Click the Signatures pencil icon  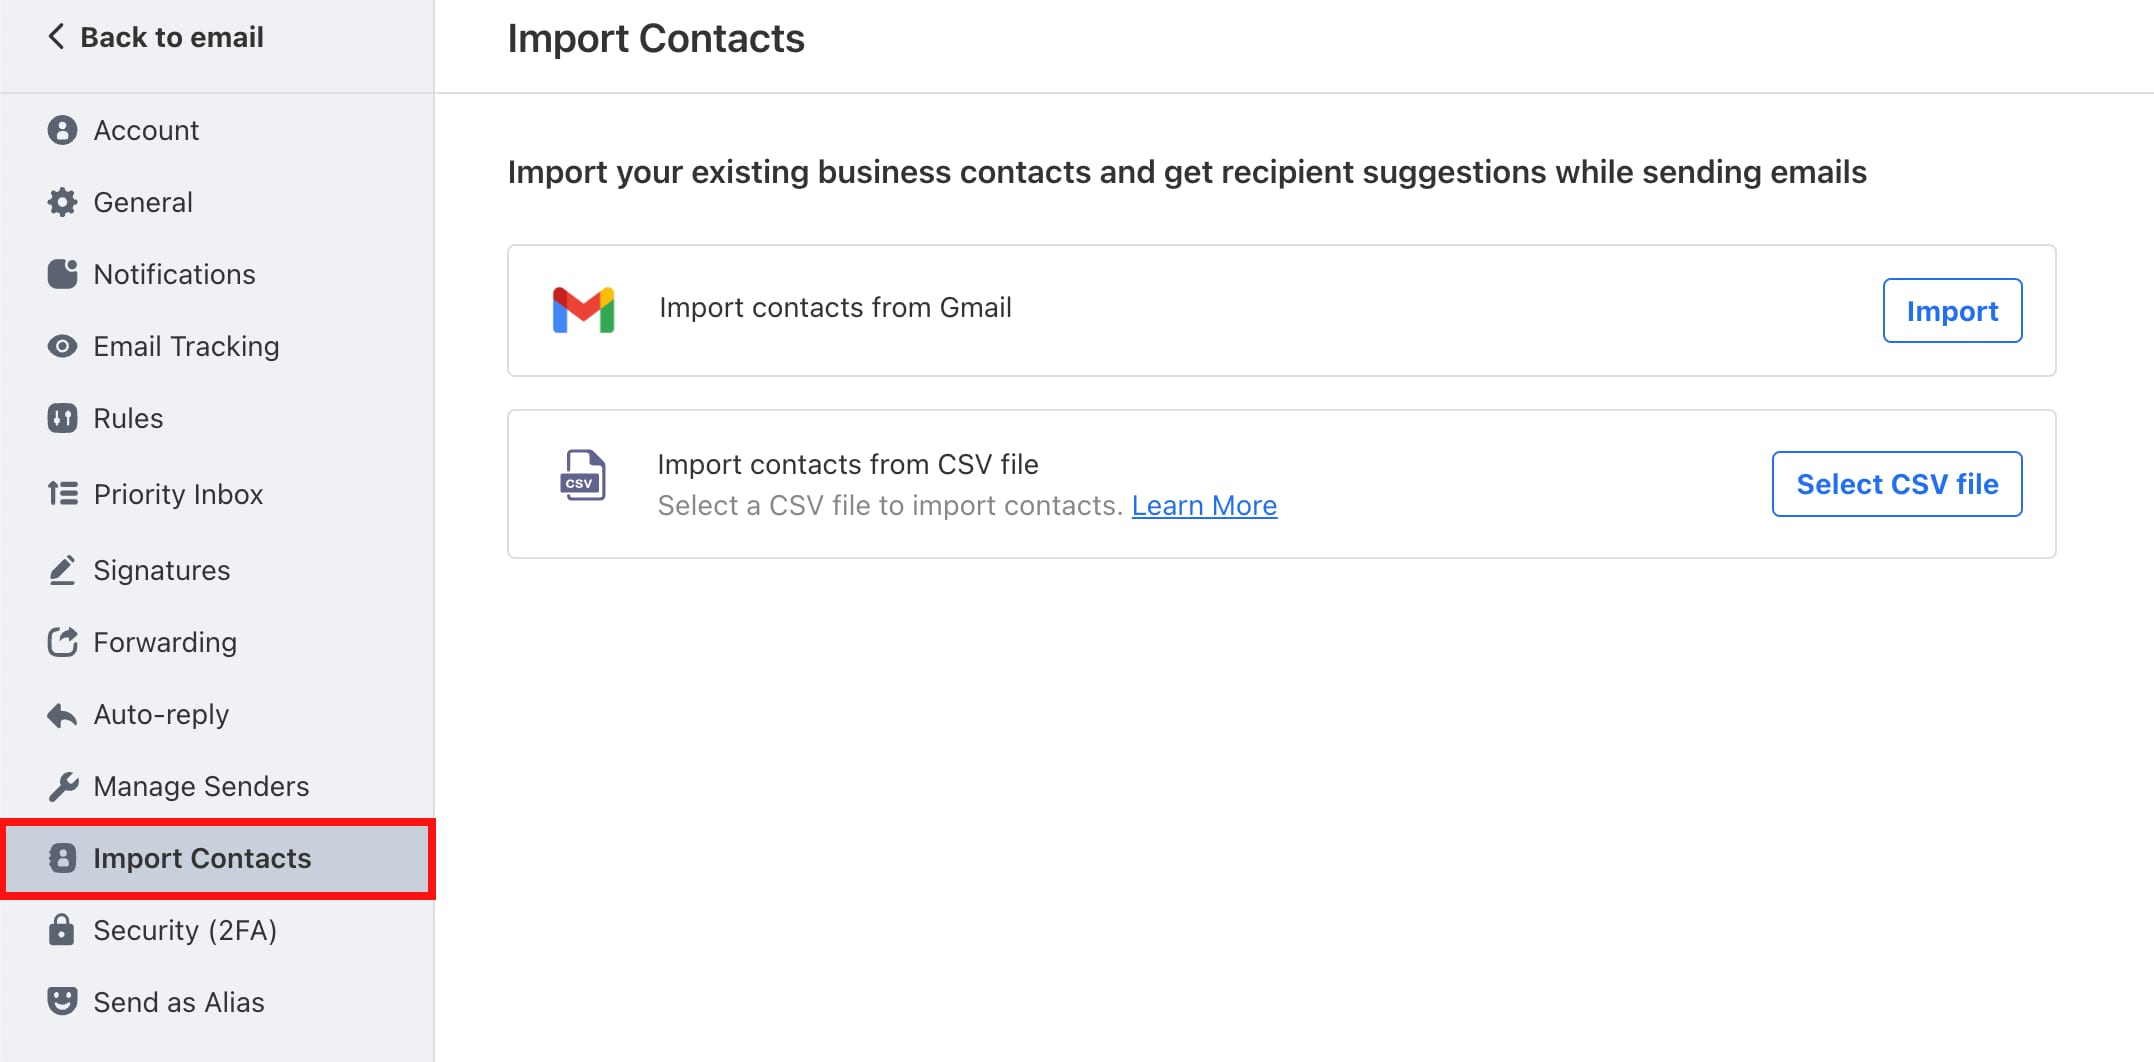pos(62,570)
